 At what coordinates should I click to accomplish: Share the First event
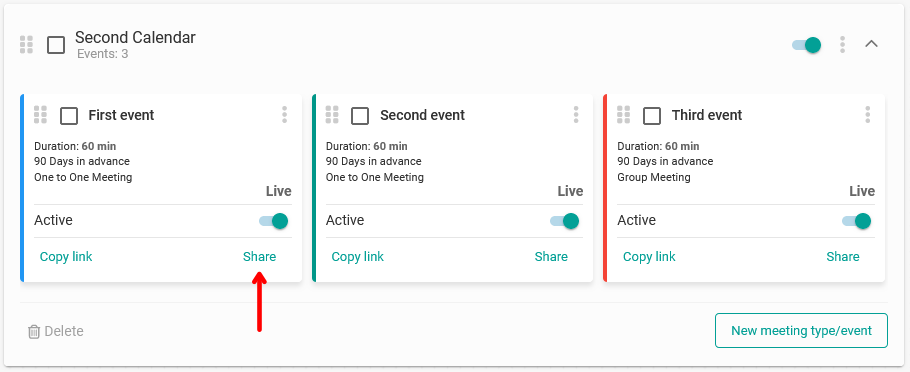point(259,257)
